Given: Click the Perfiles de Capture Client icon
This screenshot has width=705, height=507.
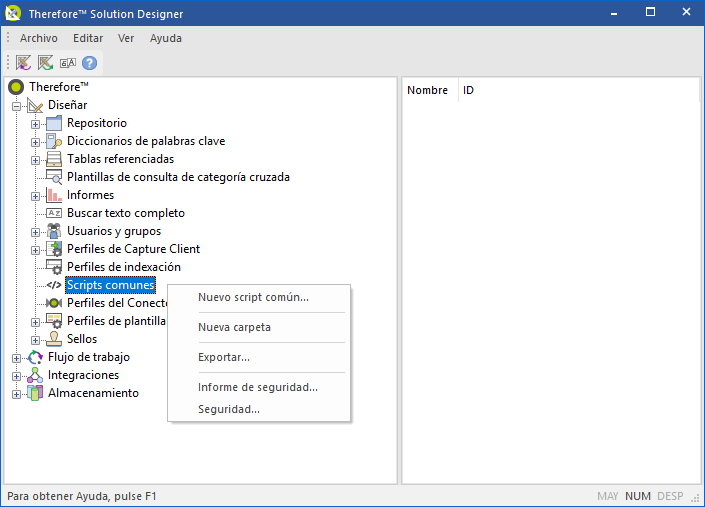Looking at the screenshot, I should (x=54, y=249).
